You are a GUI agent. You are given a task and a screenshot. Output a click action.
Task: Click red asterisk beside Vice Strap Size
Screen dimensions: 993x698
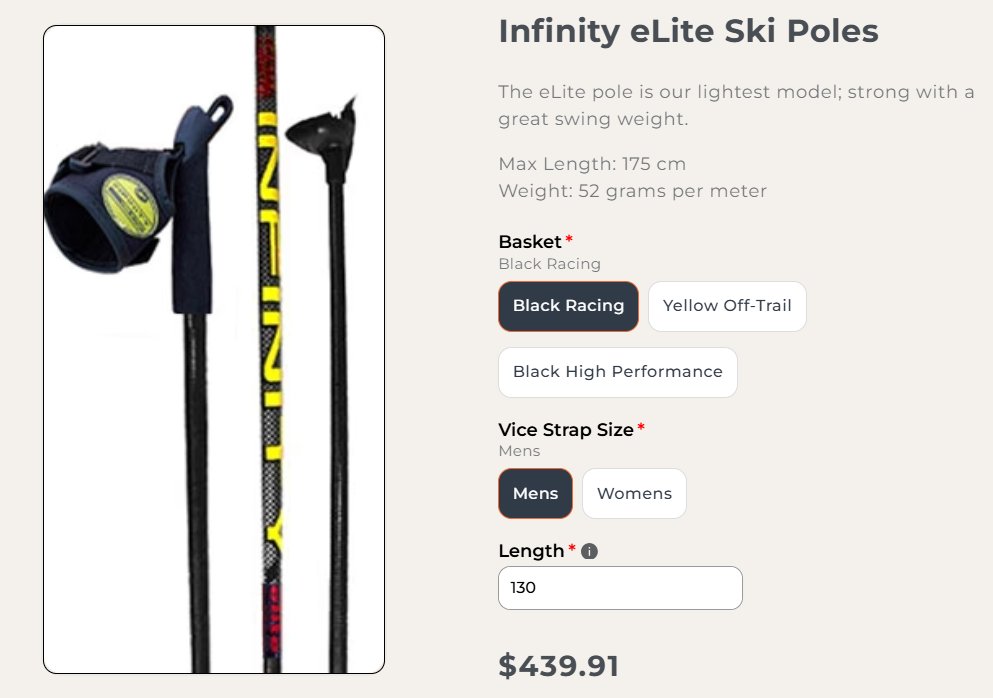click(x=641, y=428)
